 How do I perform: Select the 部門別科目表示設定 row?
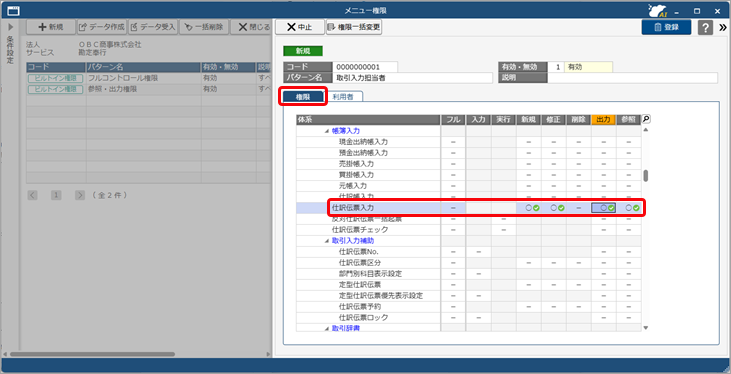(x=469, y=274)
